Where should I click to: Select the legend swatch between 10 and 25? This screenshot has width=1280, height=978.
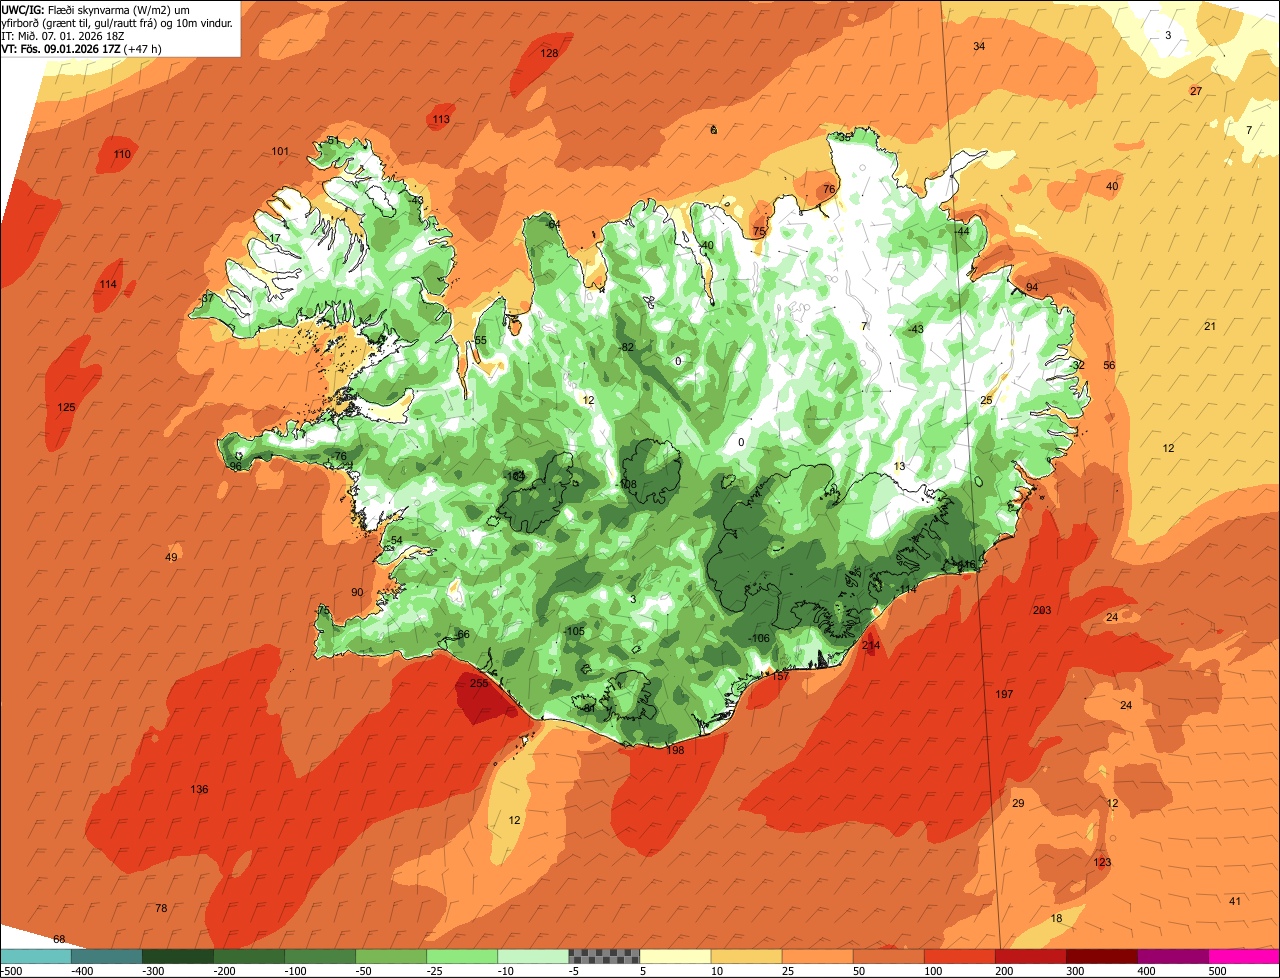pyautogui.click(x=745, y=956)
